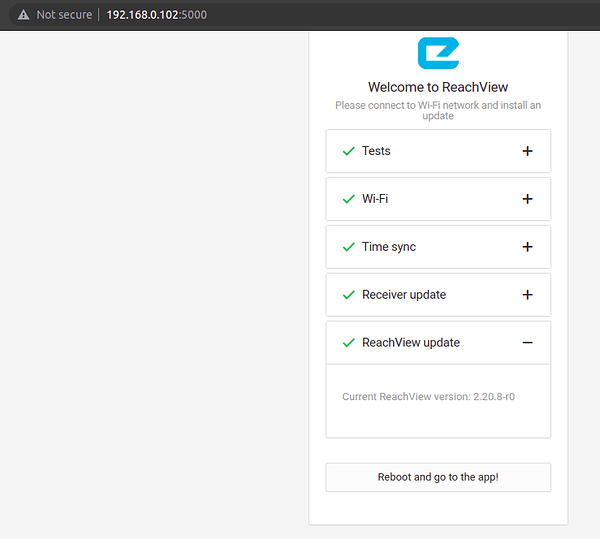Click the 'Time sync' label text
600x539 pixels.
pos(389,247)
